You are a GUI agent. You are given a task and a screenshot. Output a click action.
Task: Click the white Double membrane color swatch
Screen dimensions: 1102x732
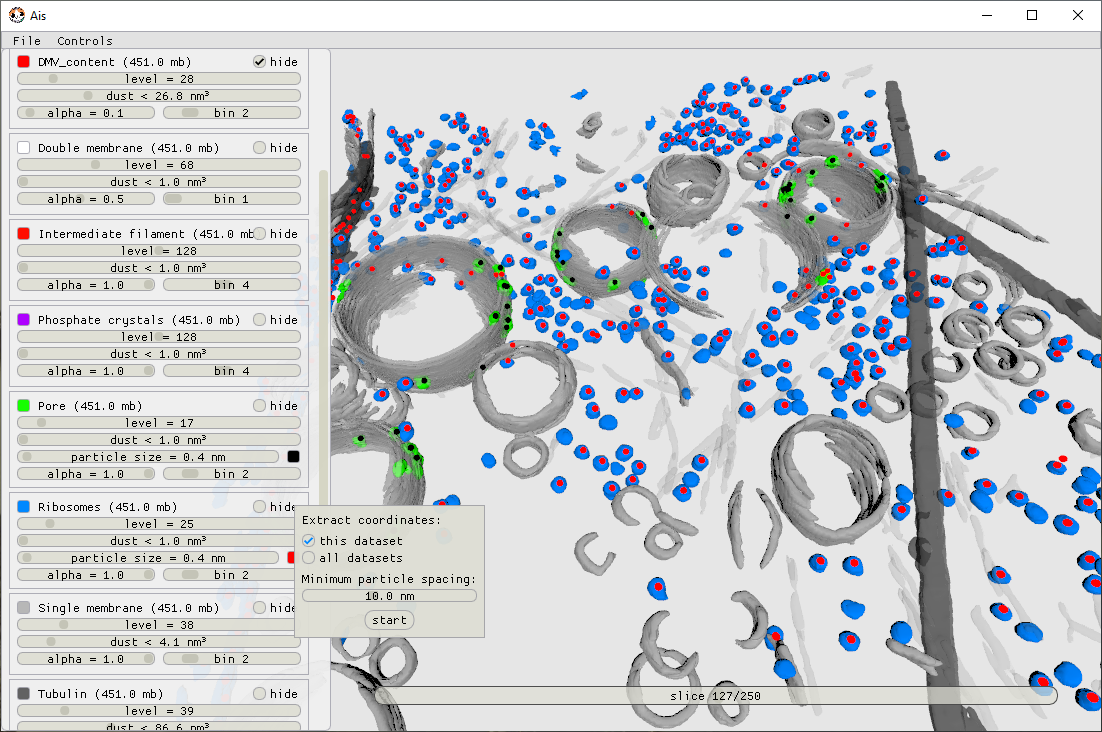point(23,148)
